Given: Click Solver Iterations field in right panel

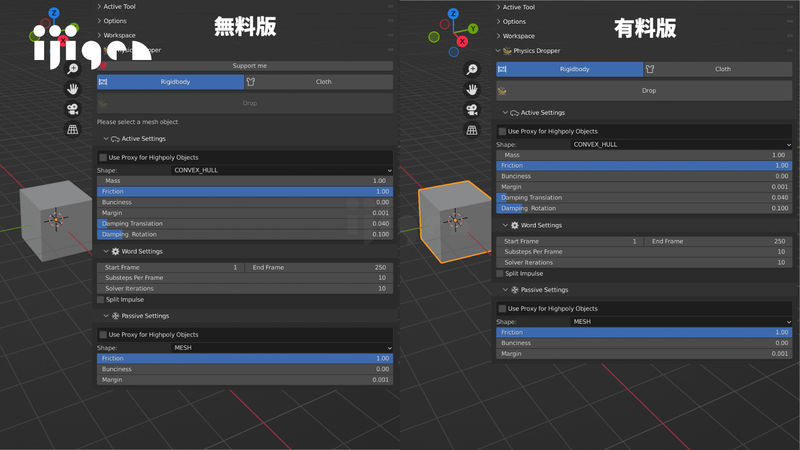Looking at the screenshot, I should click(x=644, y=262).
